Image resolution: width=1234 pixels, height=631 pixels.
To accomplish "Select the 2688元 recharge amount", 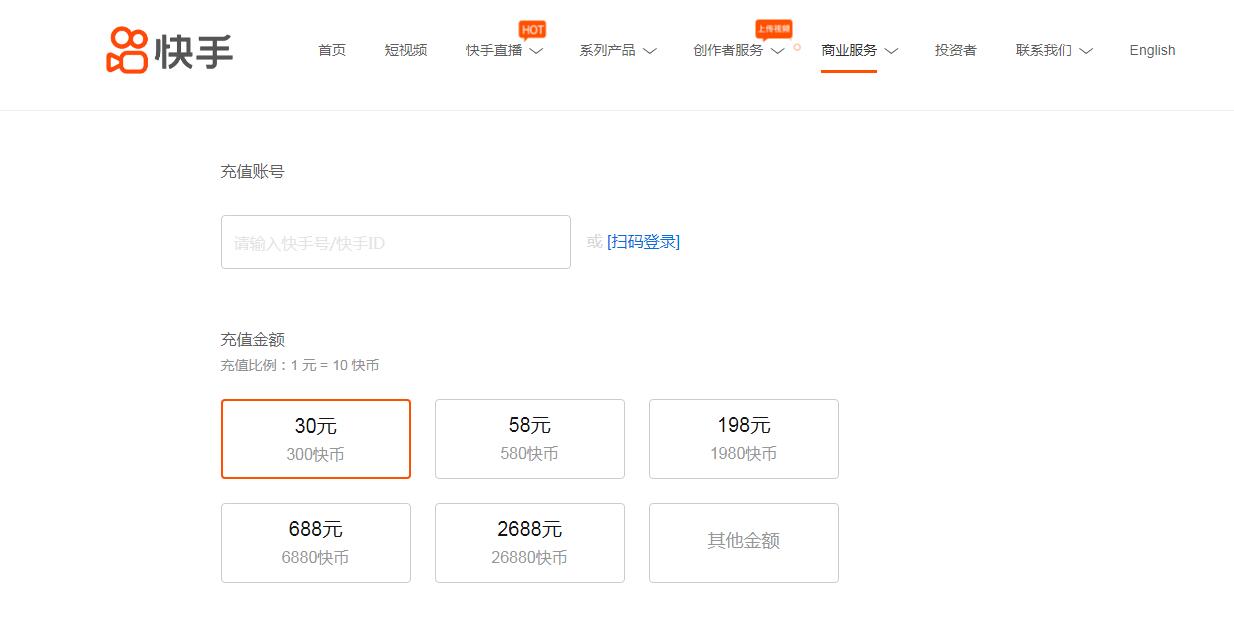I will tap(529, 542).
